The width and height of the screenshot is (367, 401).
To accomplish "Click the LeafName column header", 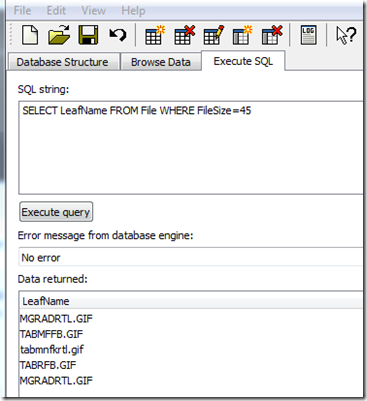I will tap(191, 301).
